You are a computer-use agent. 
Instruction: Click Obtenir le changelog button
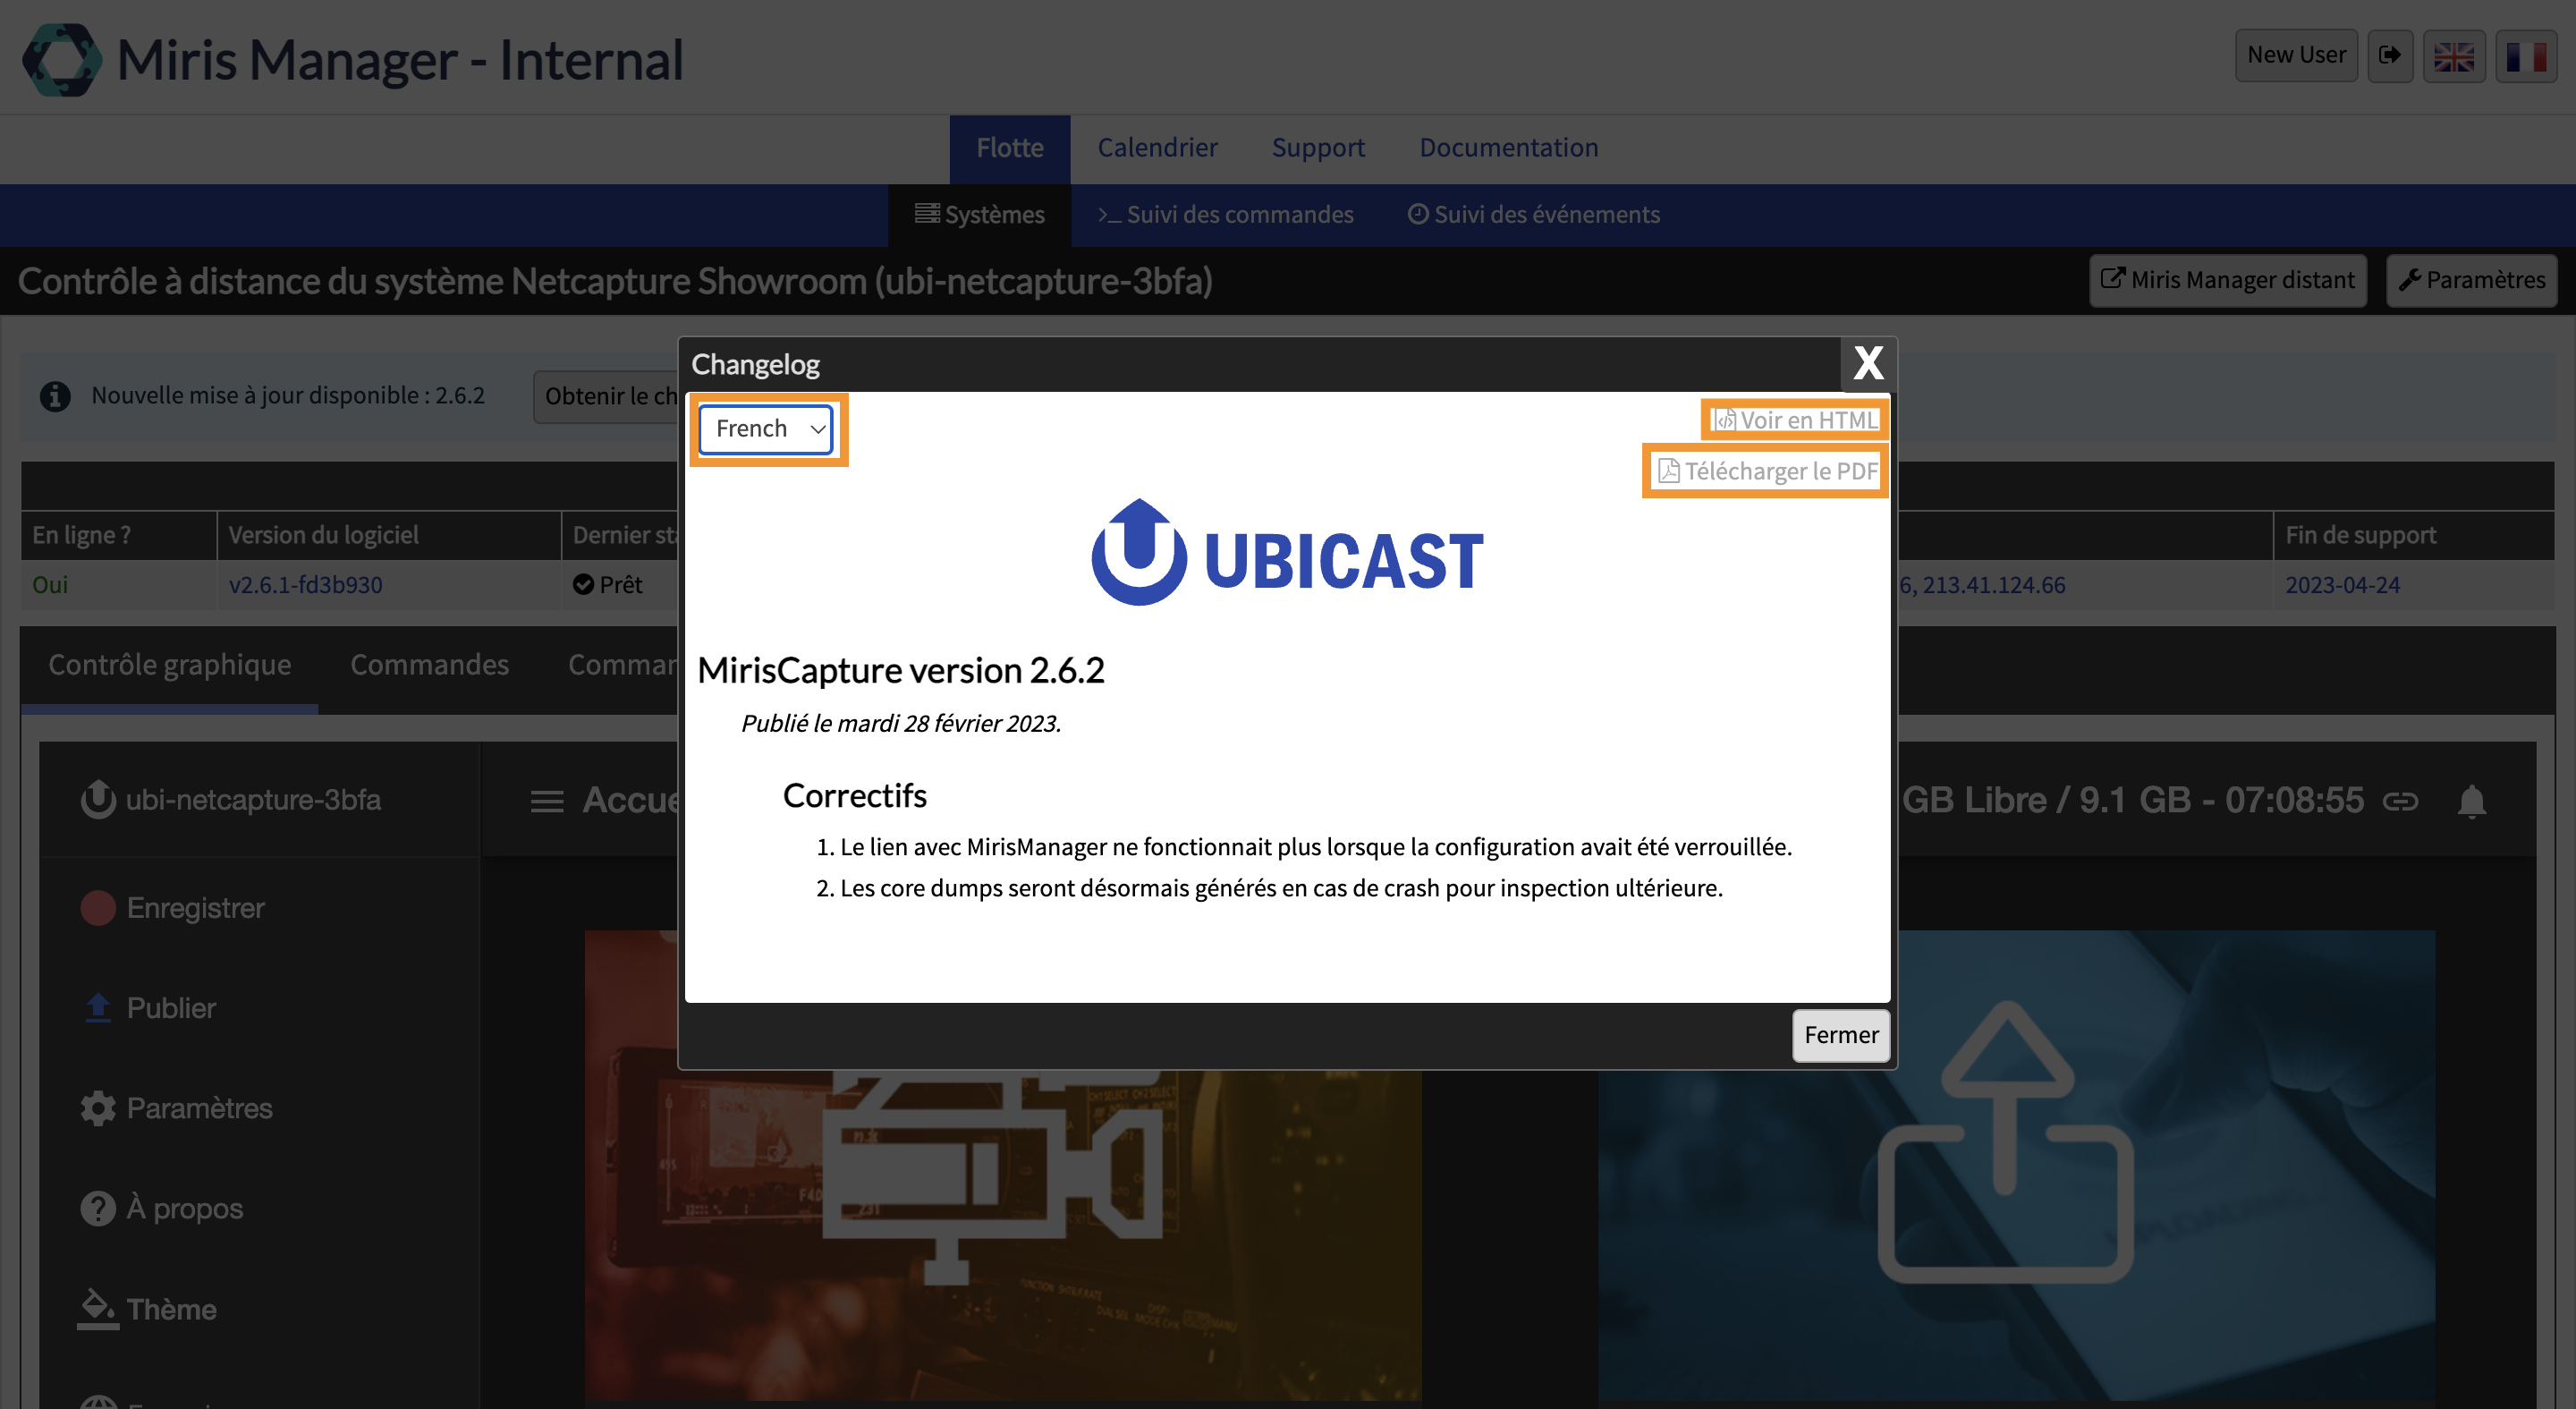click(x=607, y=397)
